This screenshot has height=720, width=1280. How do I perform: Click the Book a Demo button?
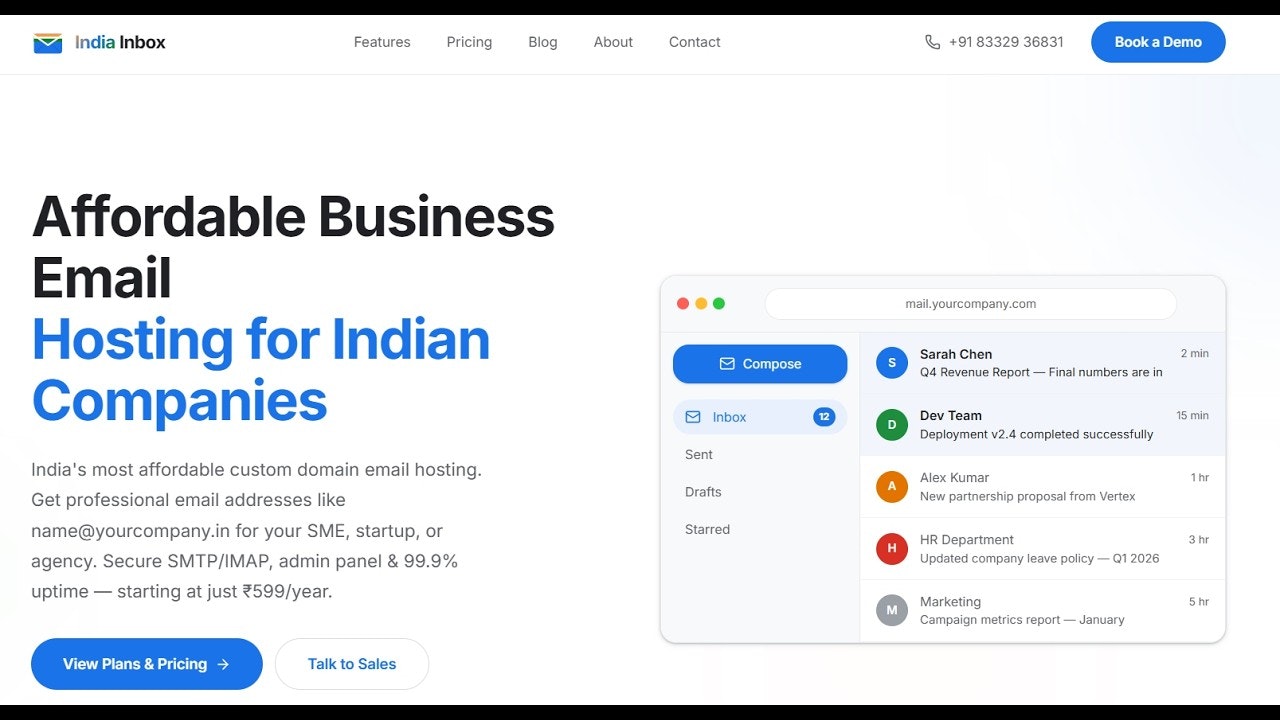tap(1158, 42)
